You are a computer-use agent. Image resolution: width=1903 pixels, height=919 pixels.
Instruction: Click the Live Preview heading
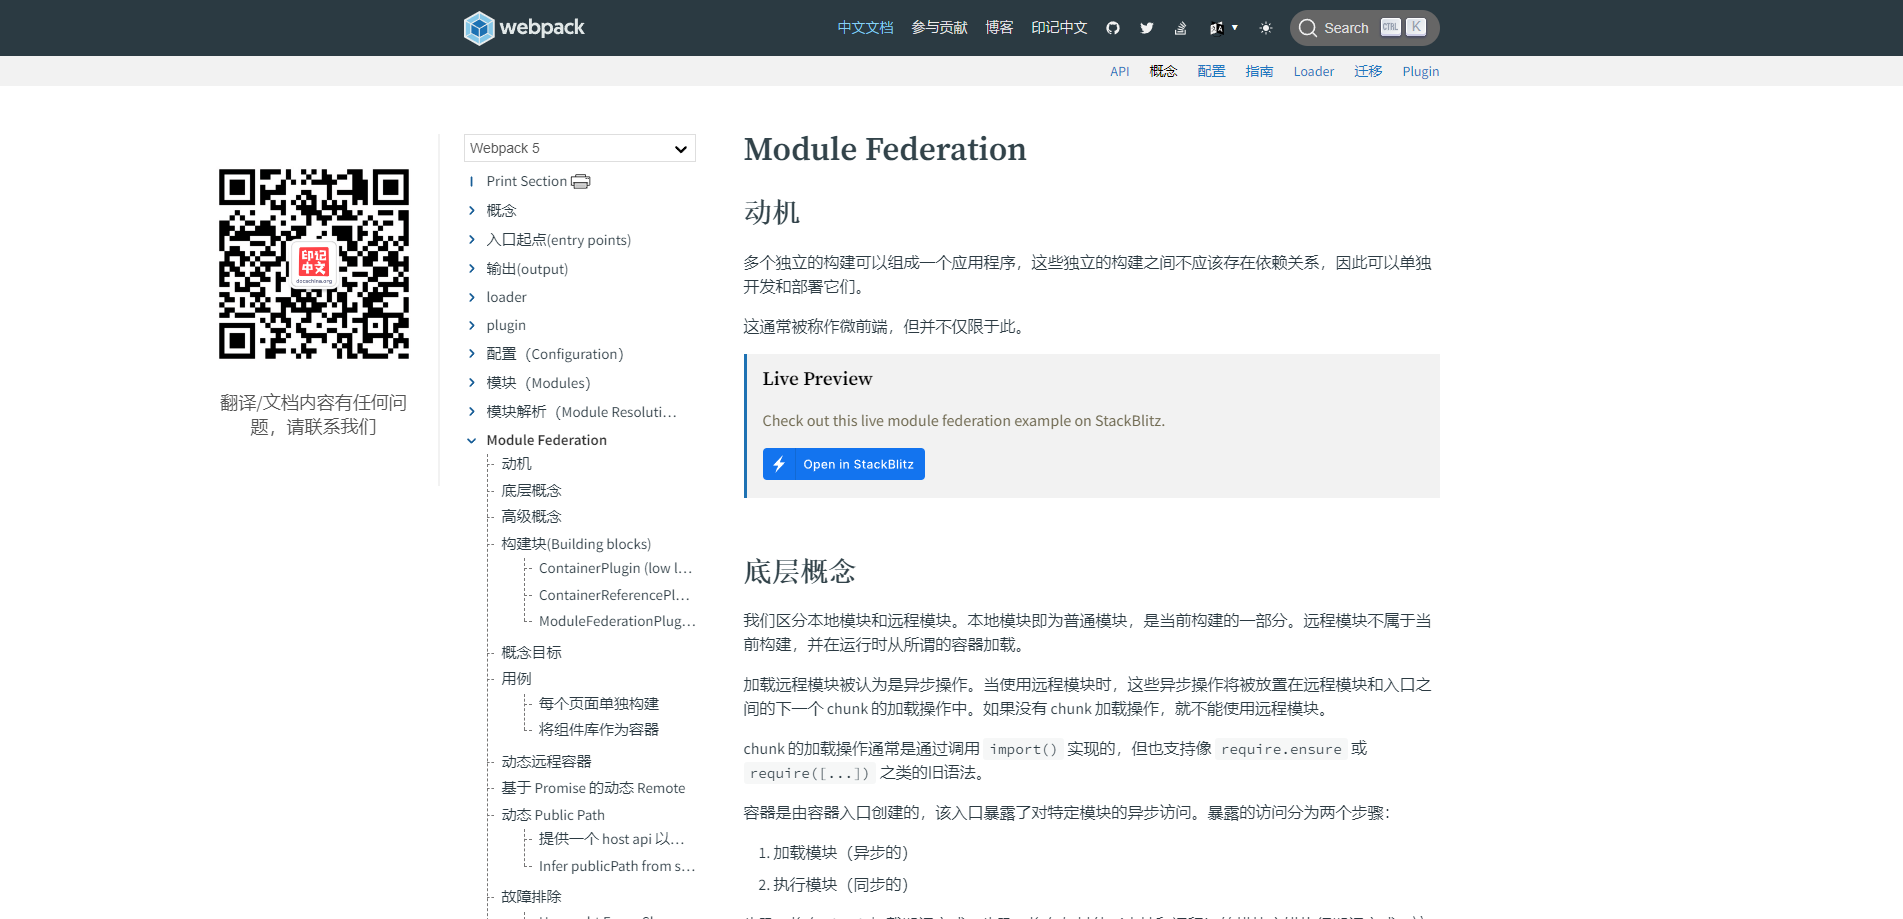817,379
